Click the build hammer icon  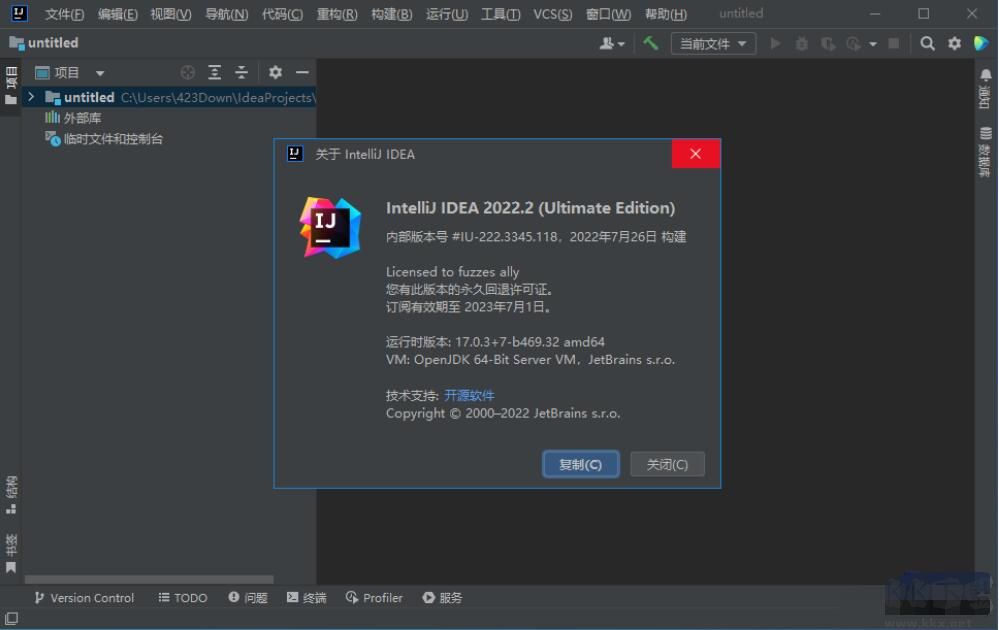click(649, 43)
